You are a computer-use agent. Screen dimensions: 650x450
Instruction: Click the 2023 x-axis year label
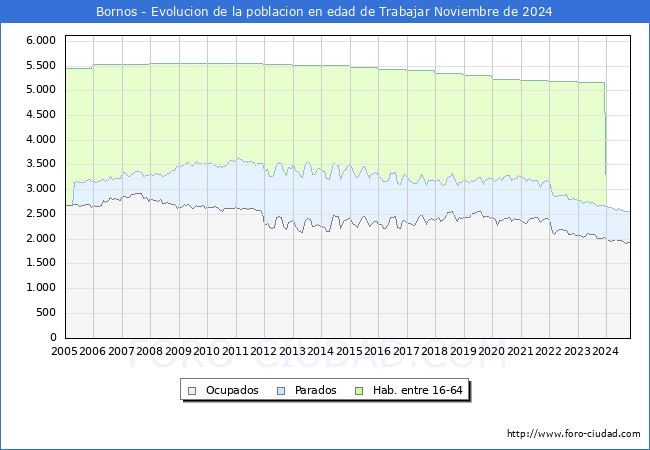(x=577, y=351)
